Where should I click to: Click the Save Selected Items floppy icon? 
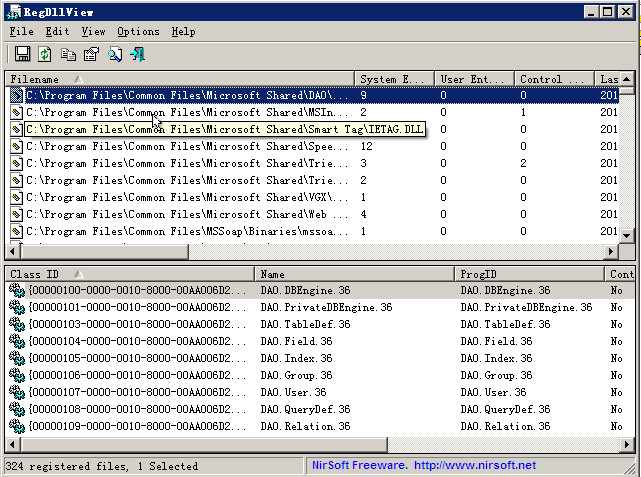pyautogui.click(x=22, y=54)
